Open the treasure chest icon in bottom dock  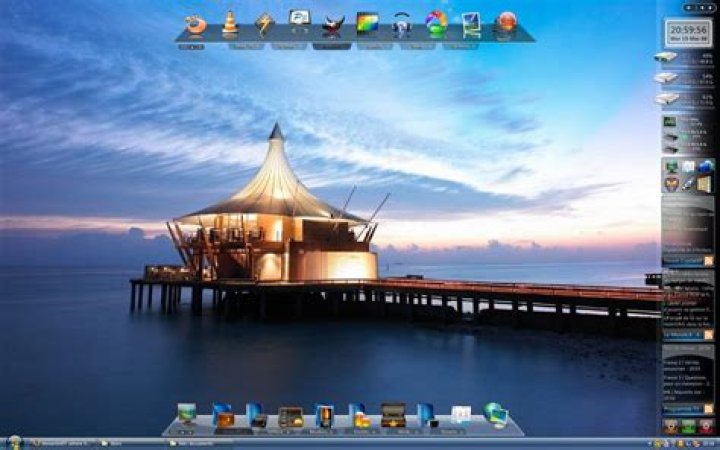click(x=393, y=415)
